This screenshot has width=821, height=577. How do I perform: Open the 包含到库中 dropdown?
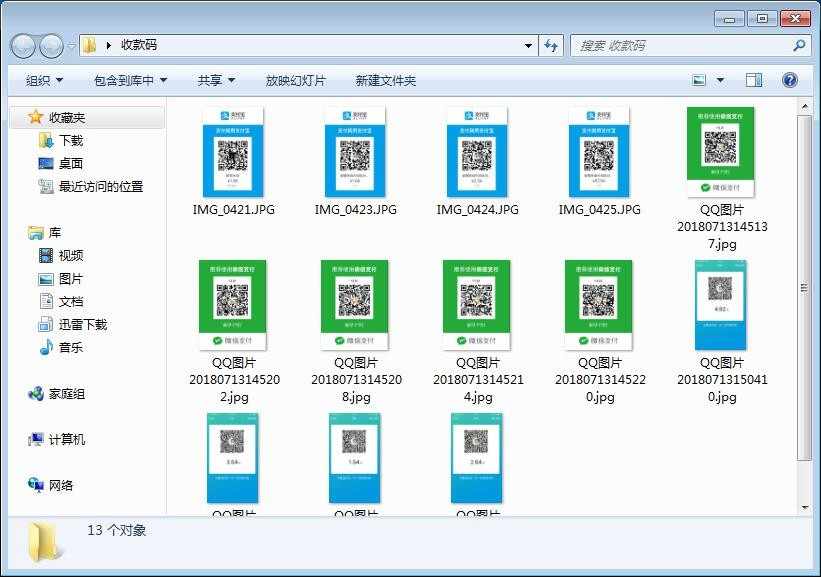coord(130,81)
